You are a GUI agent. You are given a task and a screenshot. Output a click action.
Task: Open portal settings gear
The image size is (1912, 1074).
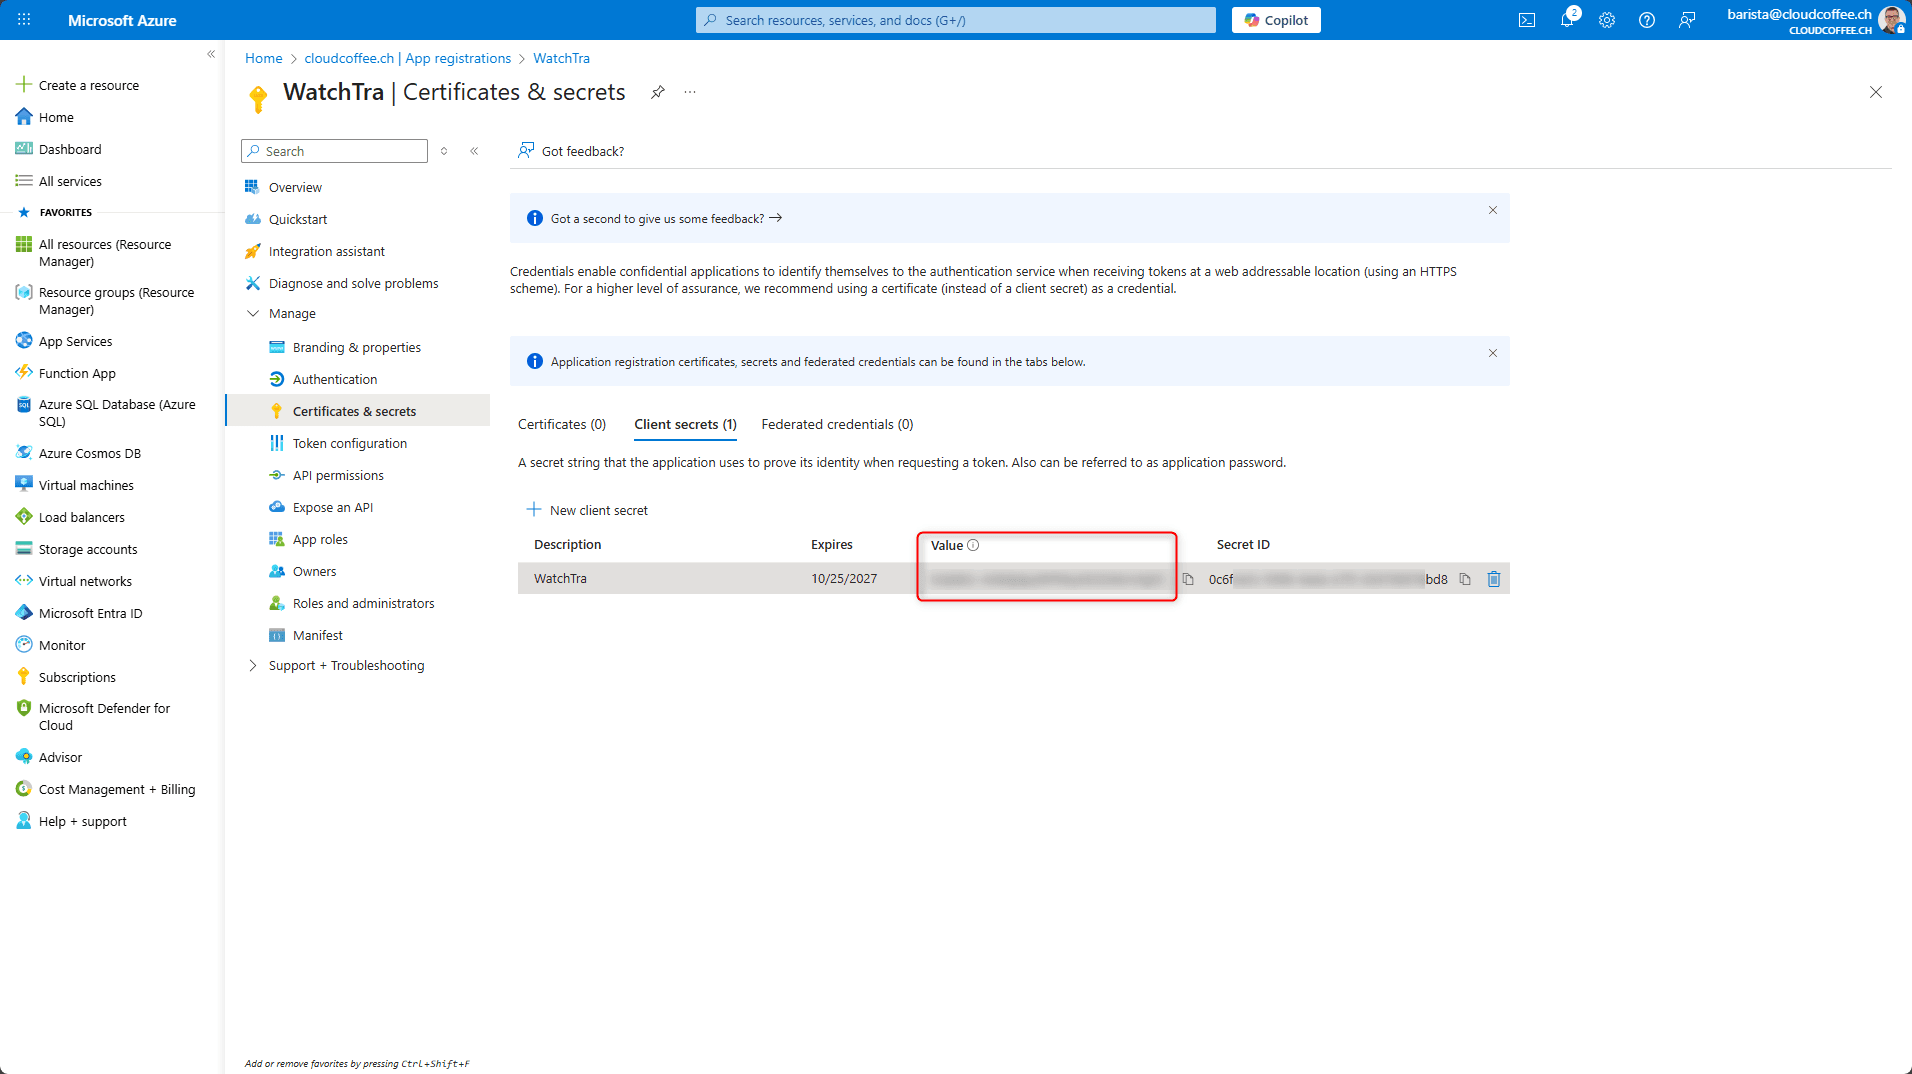click(1607, 20)
